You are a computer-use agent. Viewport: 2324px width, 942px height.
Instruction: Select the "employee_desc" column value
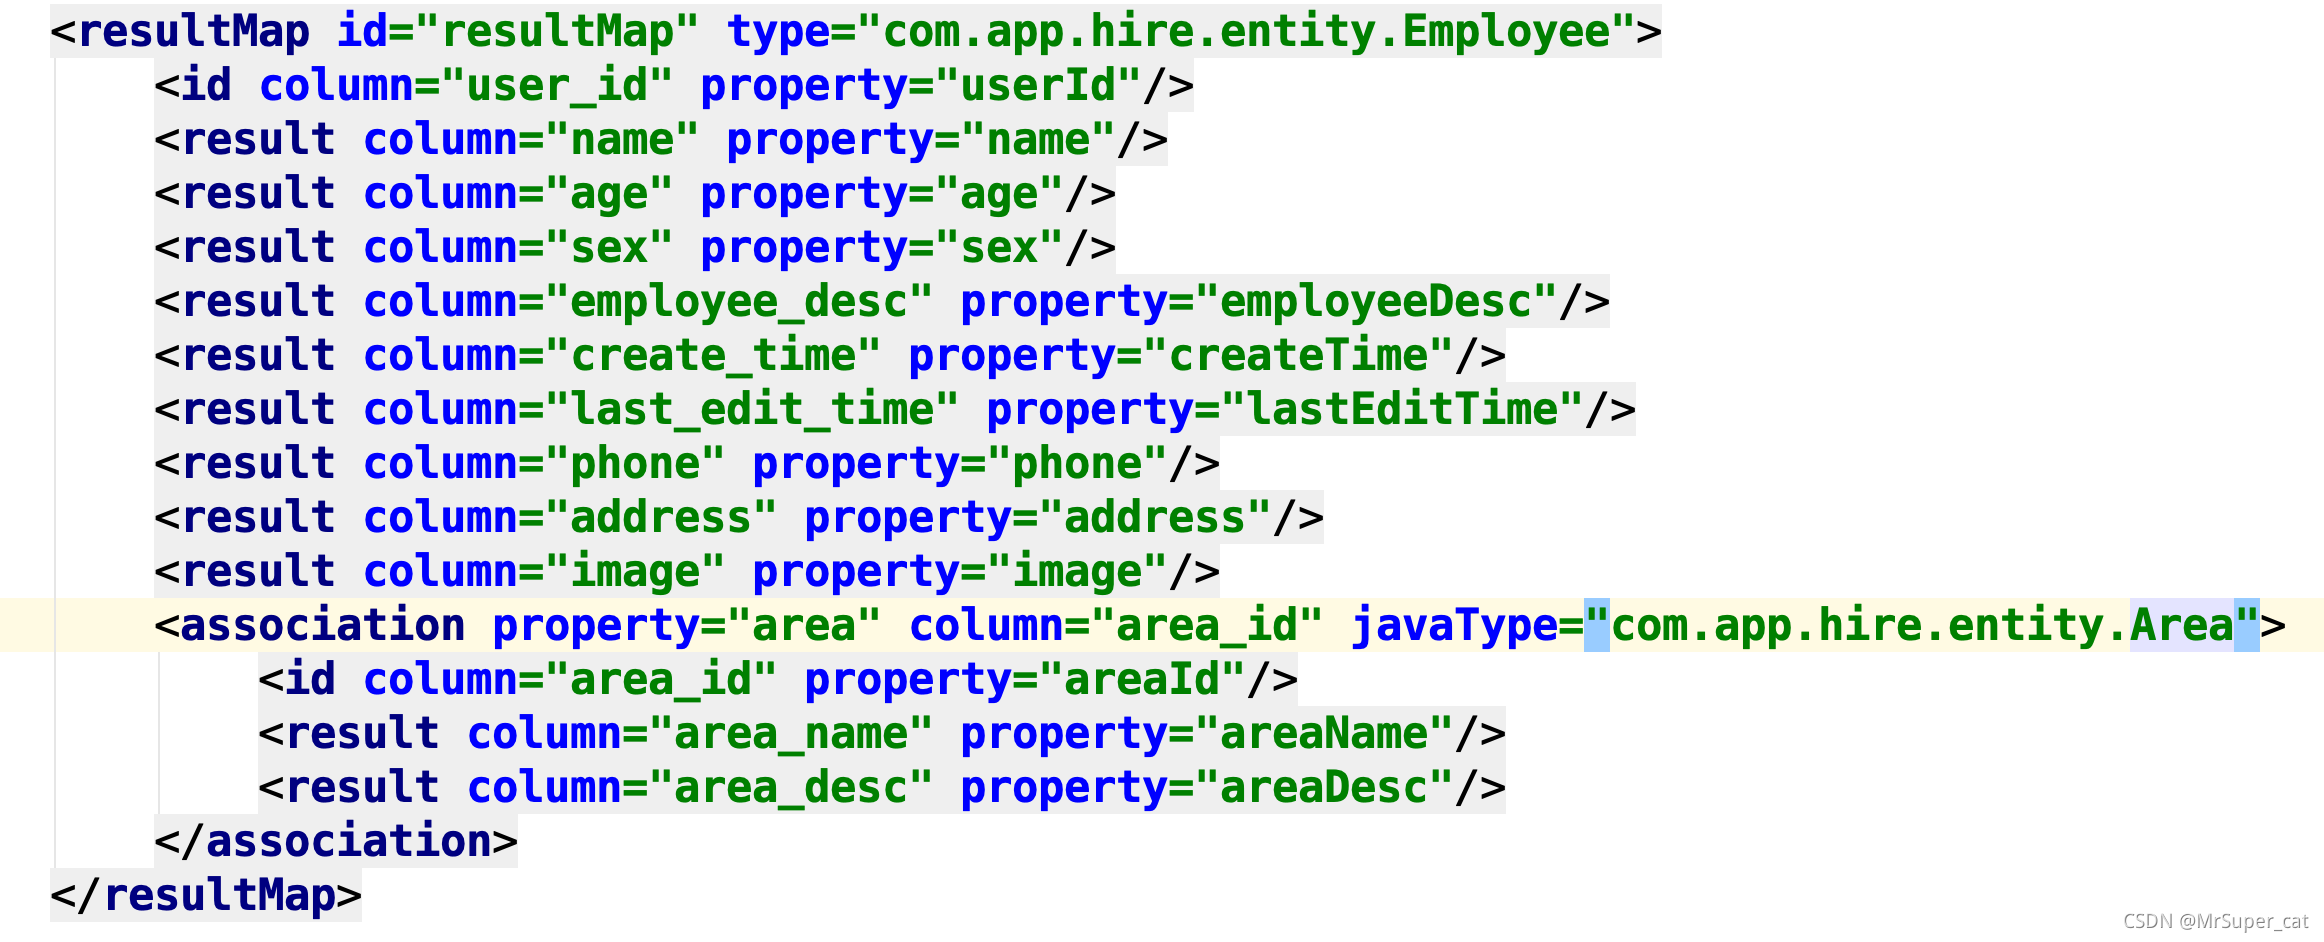[739, 302]
